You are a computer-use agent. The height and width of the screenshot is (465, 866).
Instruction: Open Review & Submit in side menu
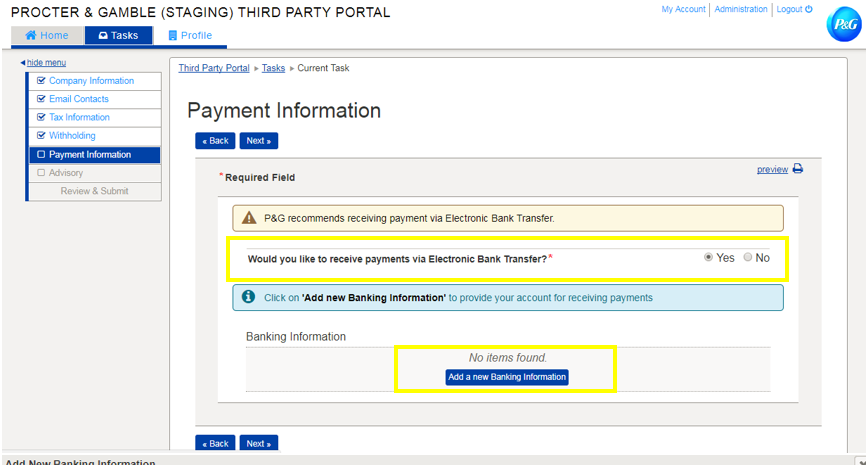pos(95,191)
